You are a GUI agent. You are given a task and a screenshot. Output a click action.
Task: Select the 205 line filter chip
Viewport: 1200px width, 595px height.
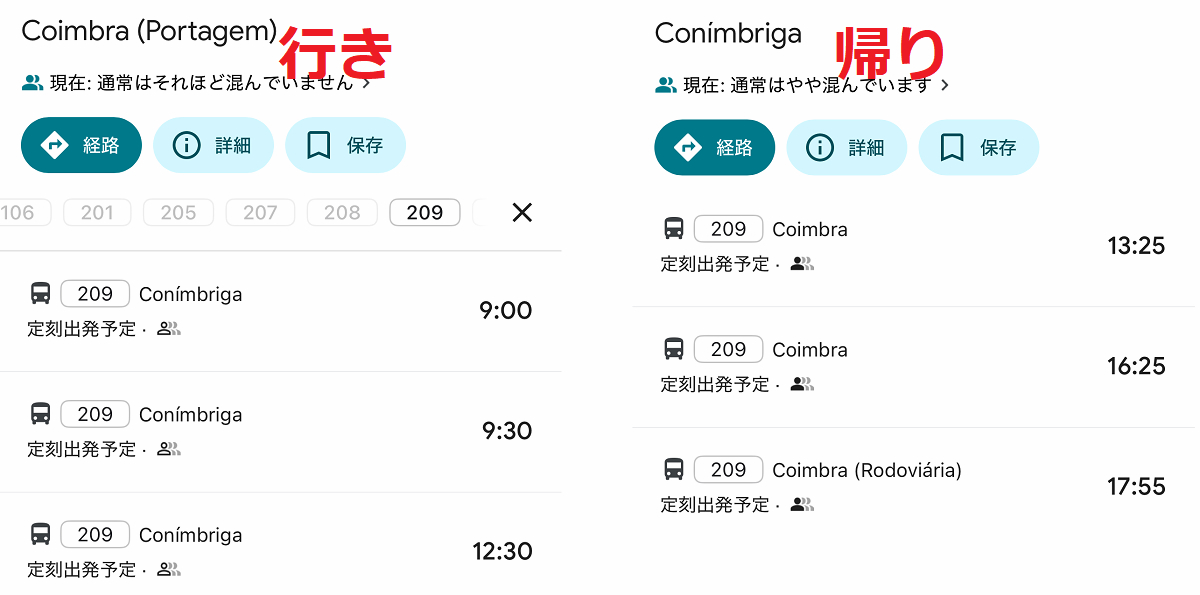coord(178,212)
